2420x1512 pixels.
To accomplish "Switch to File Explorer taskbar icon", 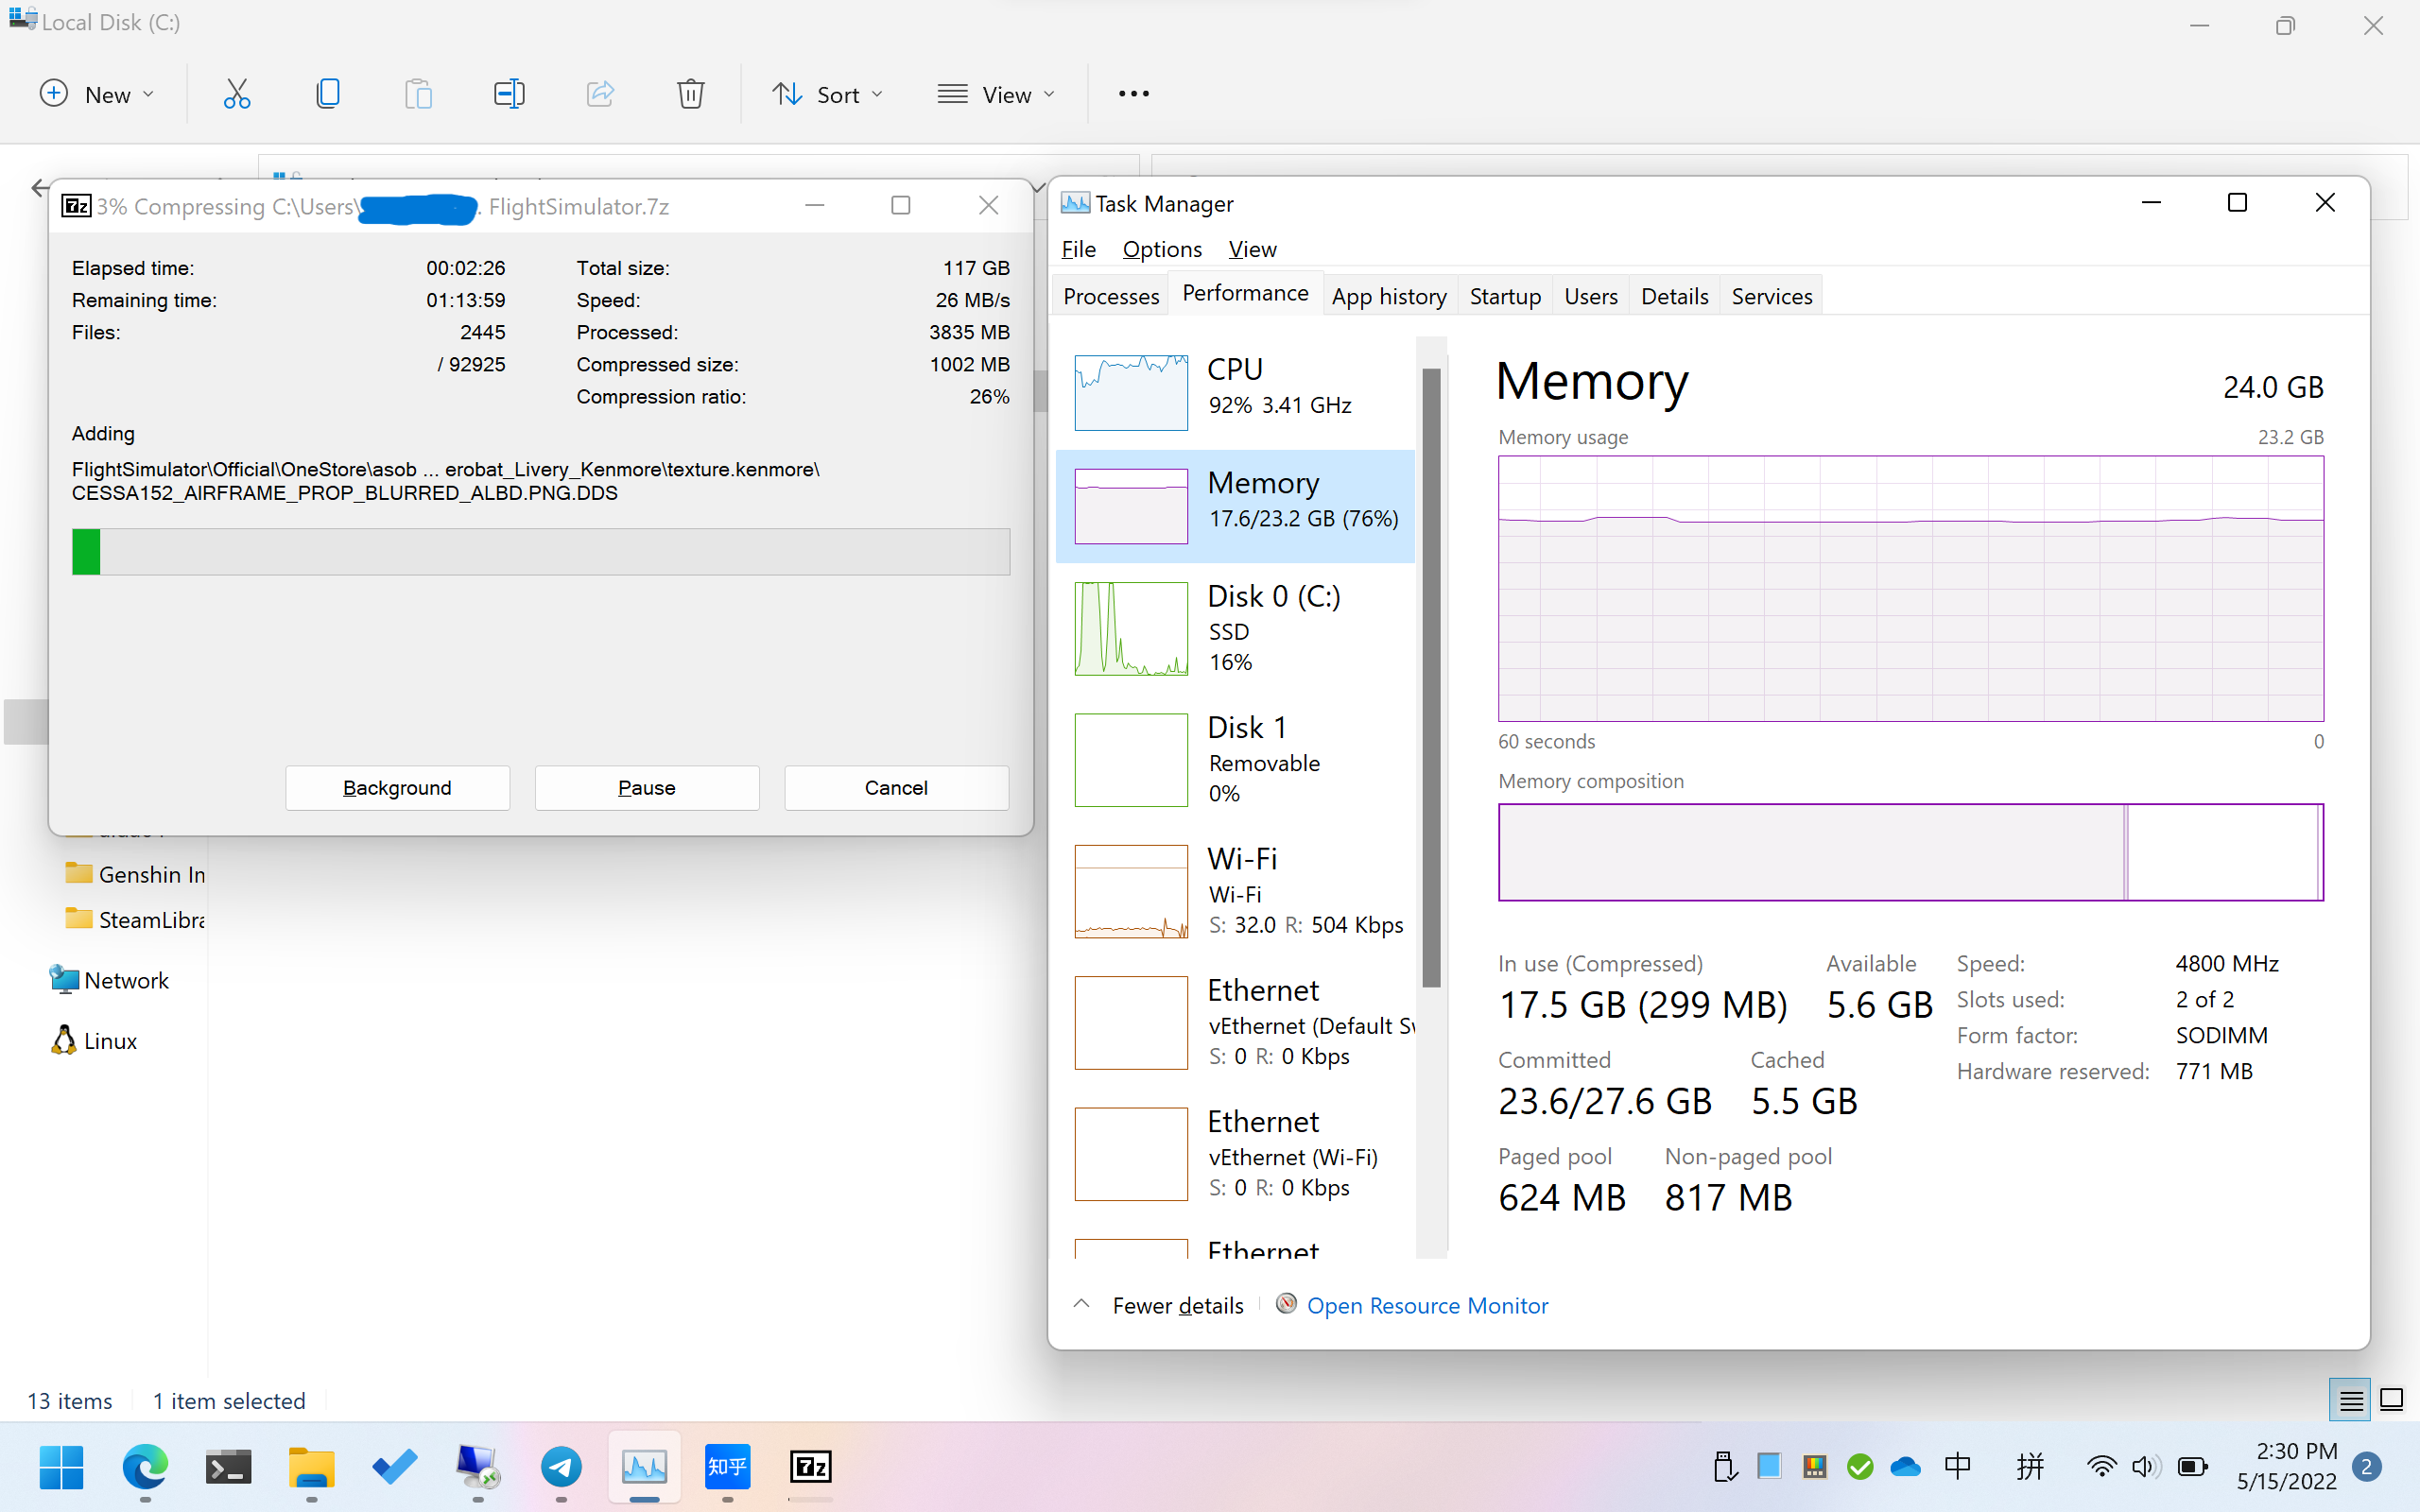I will coord(311,1467).
